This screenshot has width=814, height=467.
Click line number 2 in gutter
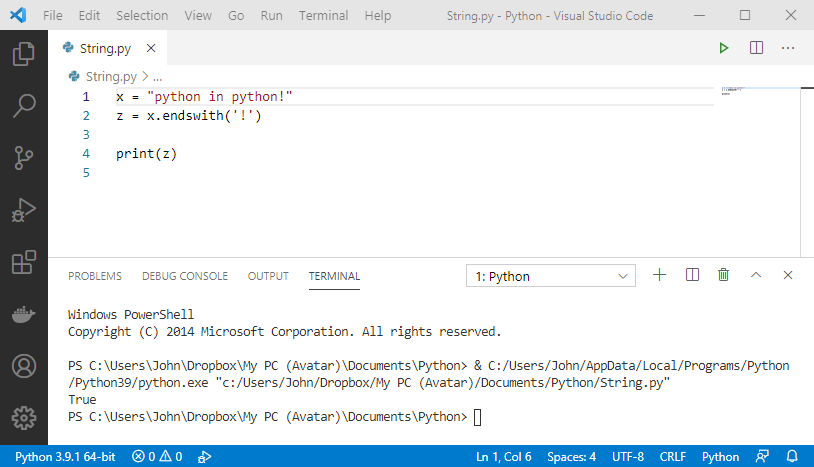[x=86, y=116]
